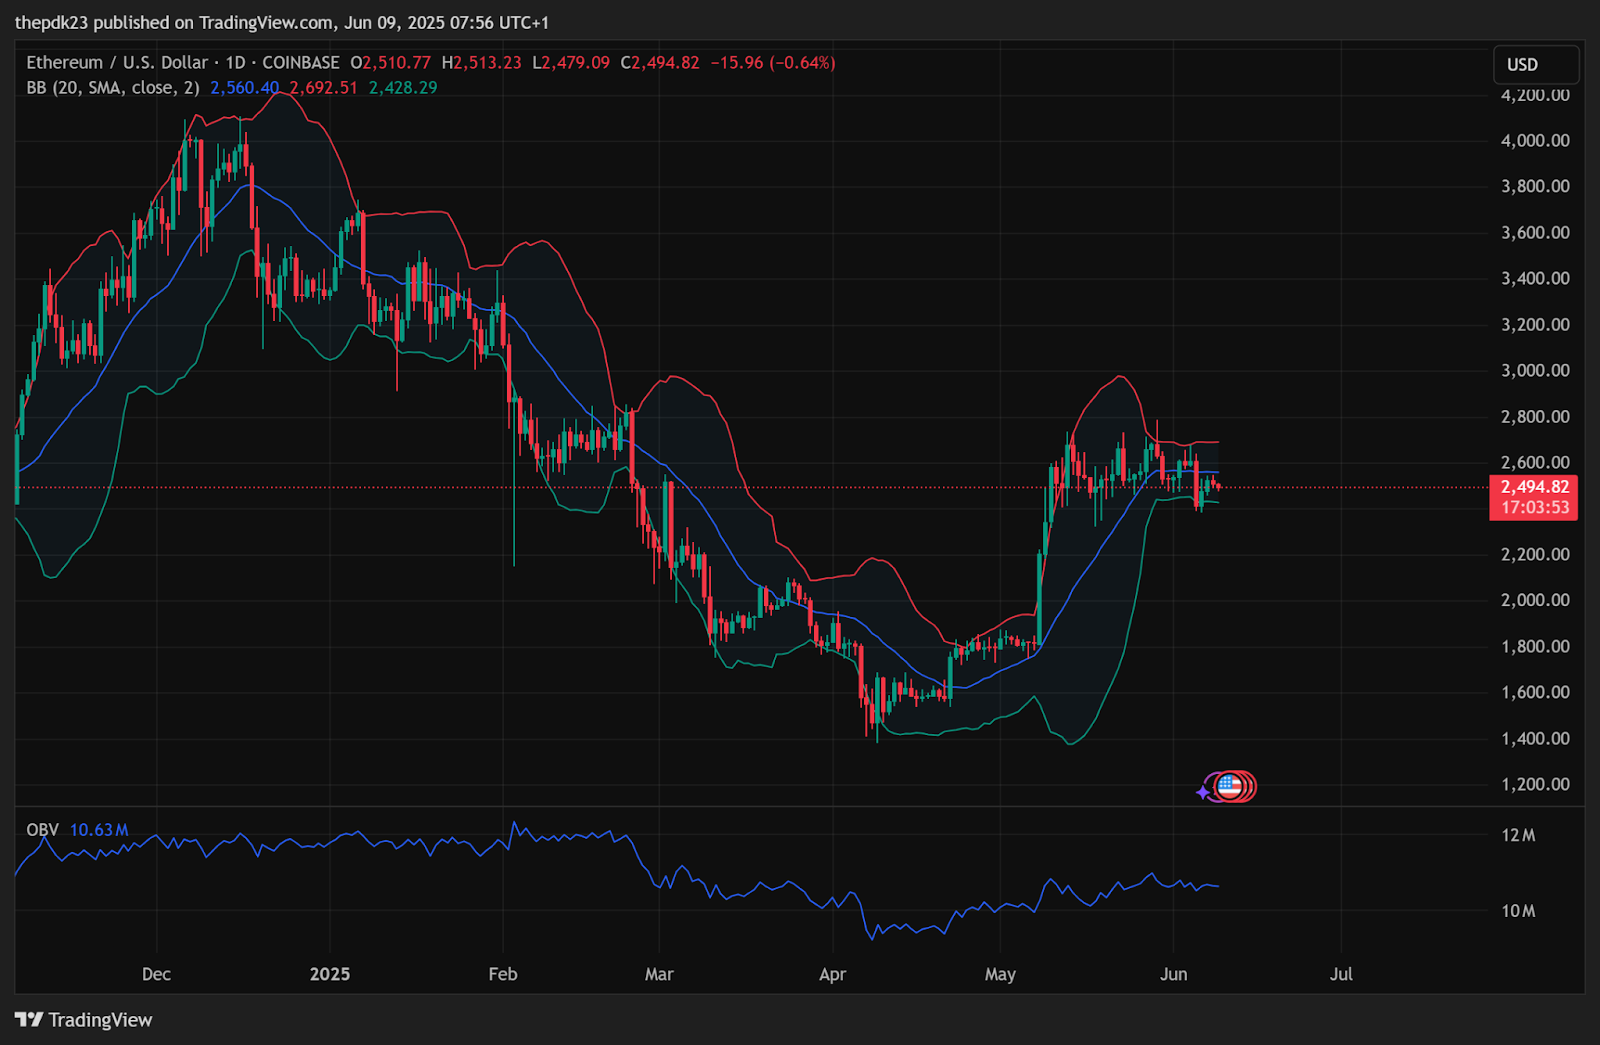
Task: Open the USD currency selector
Action: (x=1536, y=64)
